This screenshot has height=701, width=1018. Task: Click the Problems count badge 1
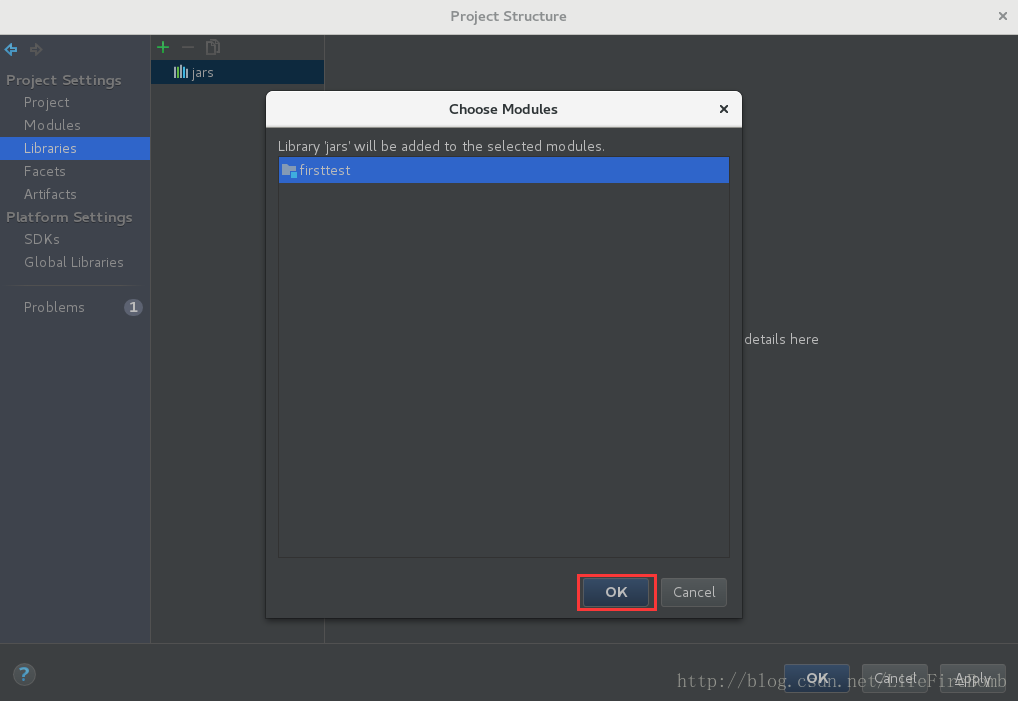coord(133,307)
